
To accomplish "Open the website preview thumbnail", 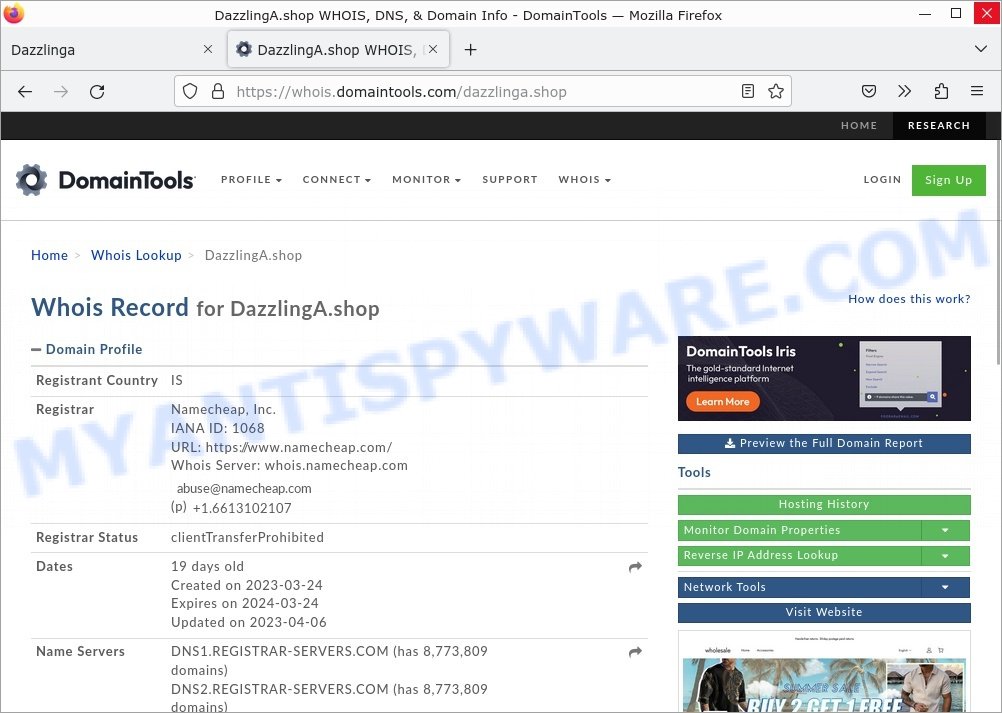I will point(824,671).
